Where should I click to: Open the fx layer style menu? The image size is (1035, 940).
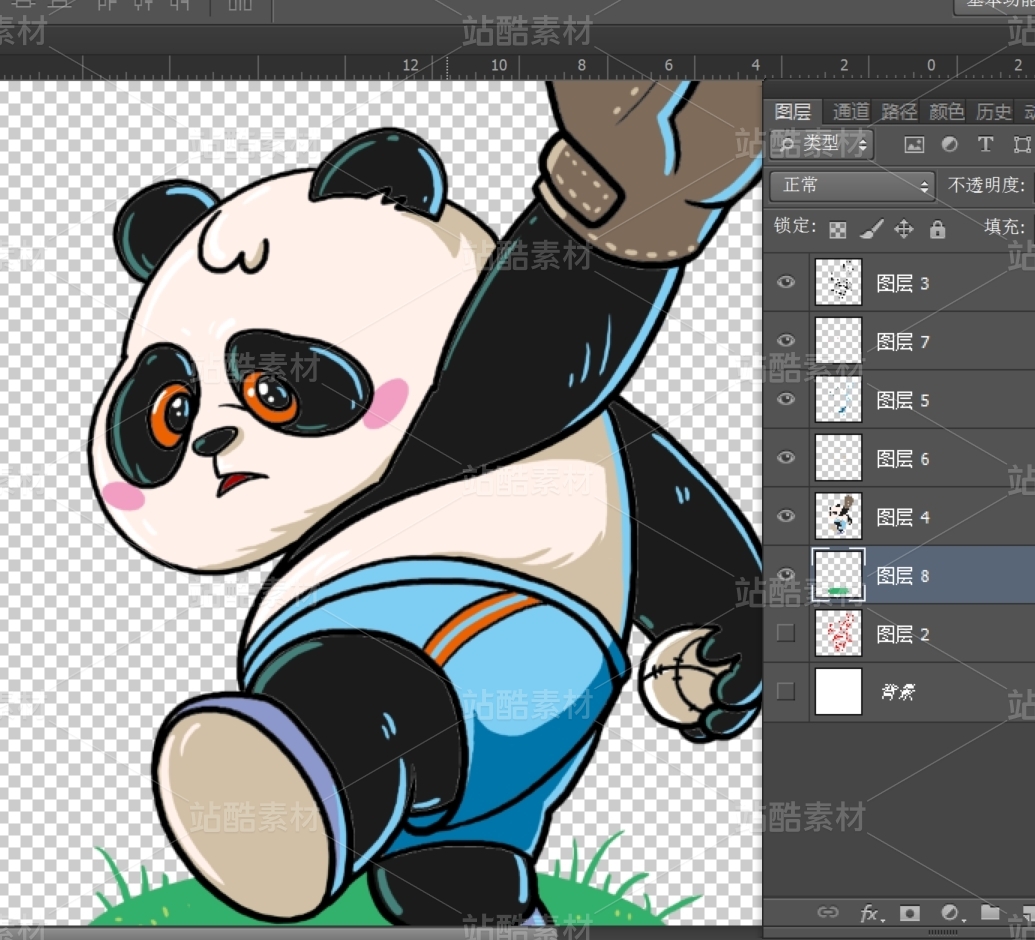(x=871, y=913)
